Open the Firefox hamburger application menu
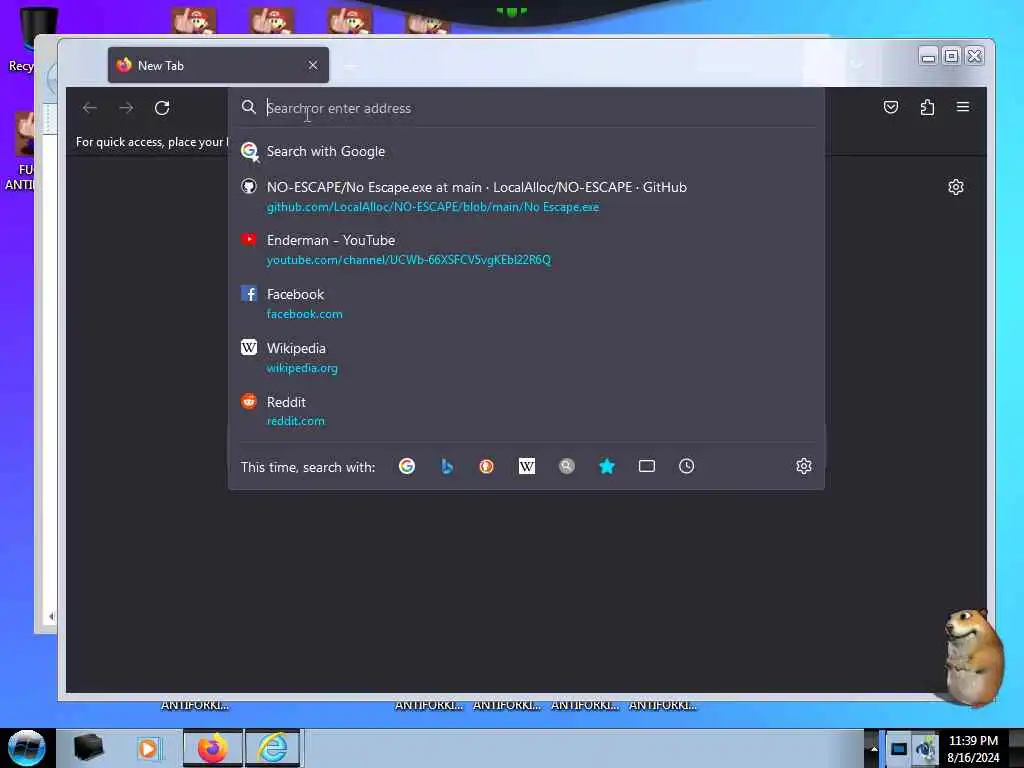Screen dimensions: 1024x768 tap(963, 107)
